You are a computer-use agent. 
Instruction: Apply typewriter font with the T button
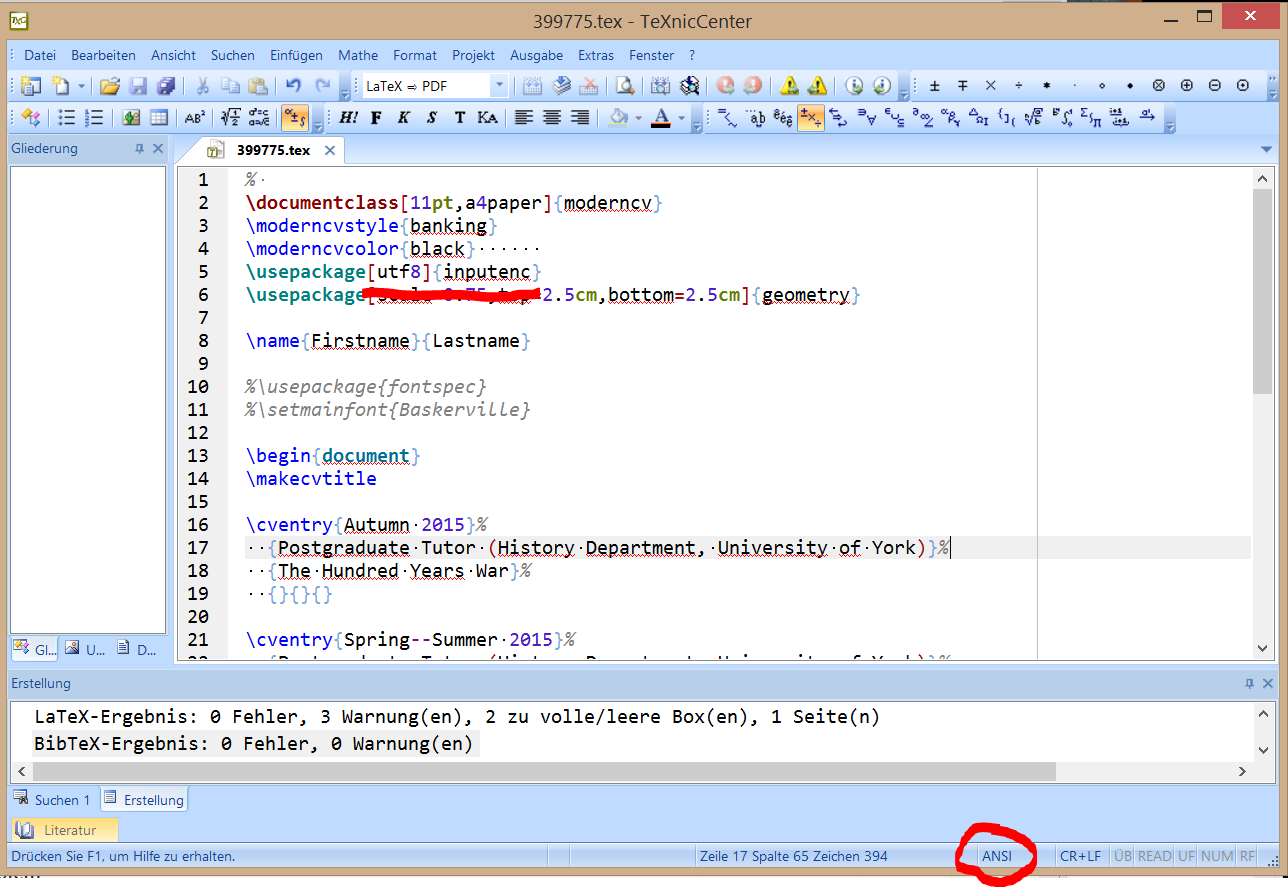(x=460, y=118)
